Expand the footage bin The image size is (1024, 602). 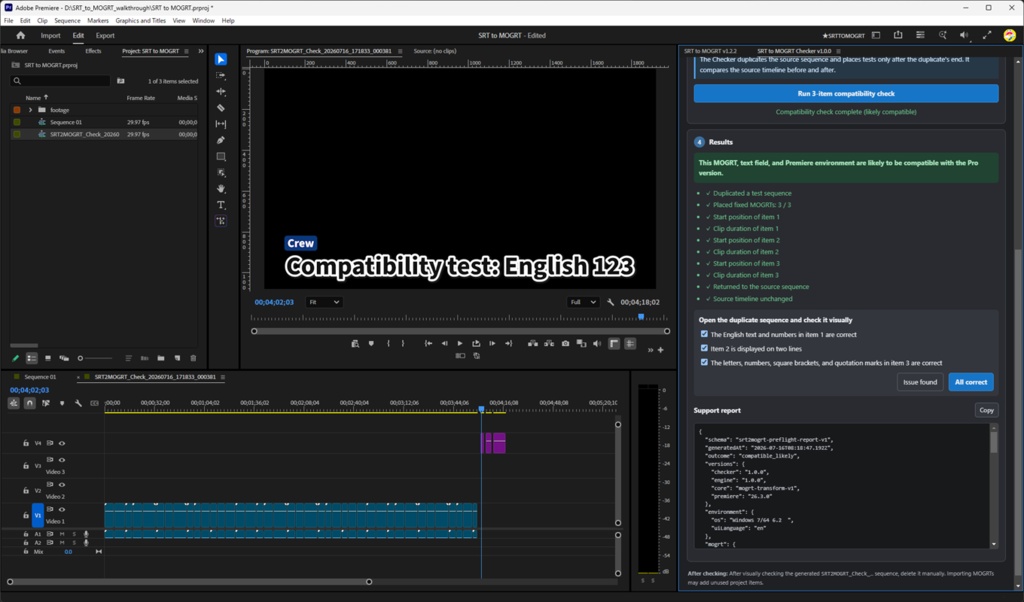(x=30, y=110)
